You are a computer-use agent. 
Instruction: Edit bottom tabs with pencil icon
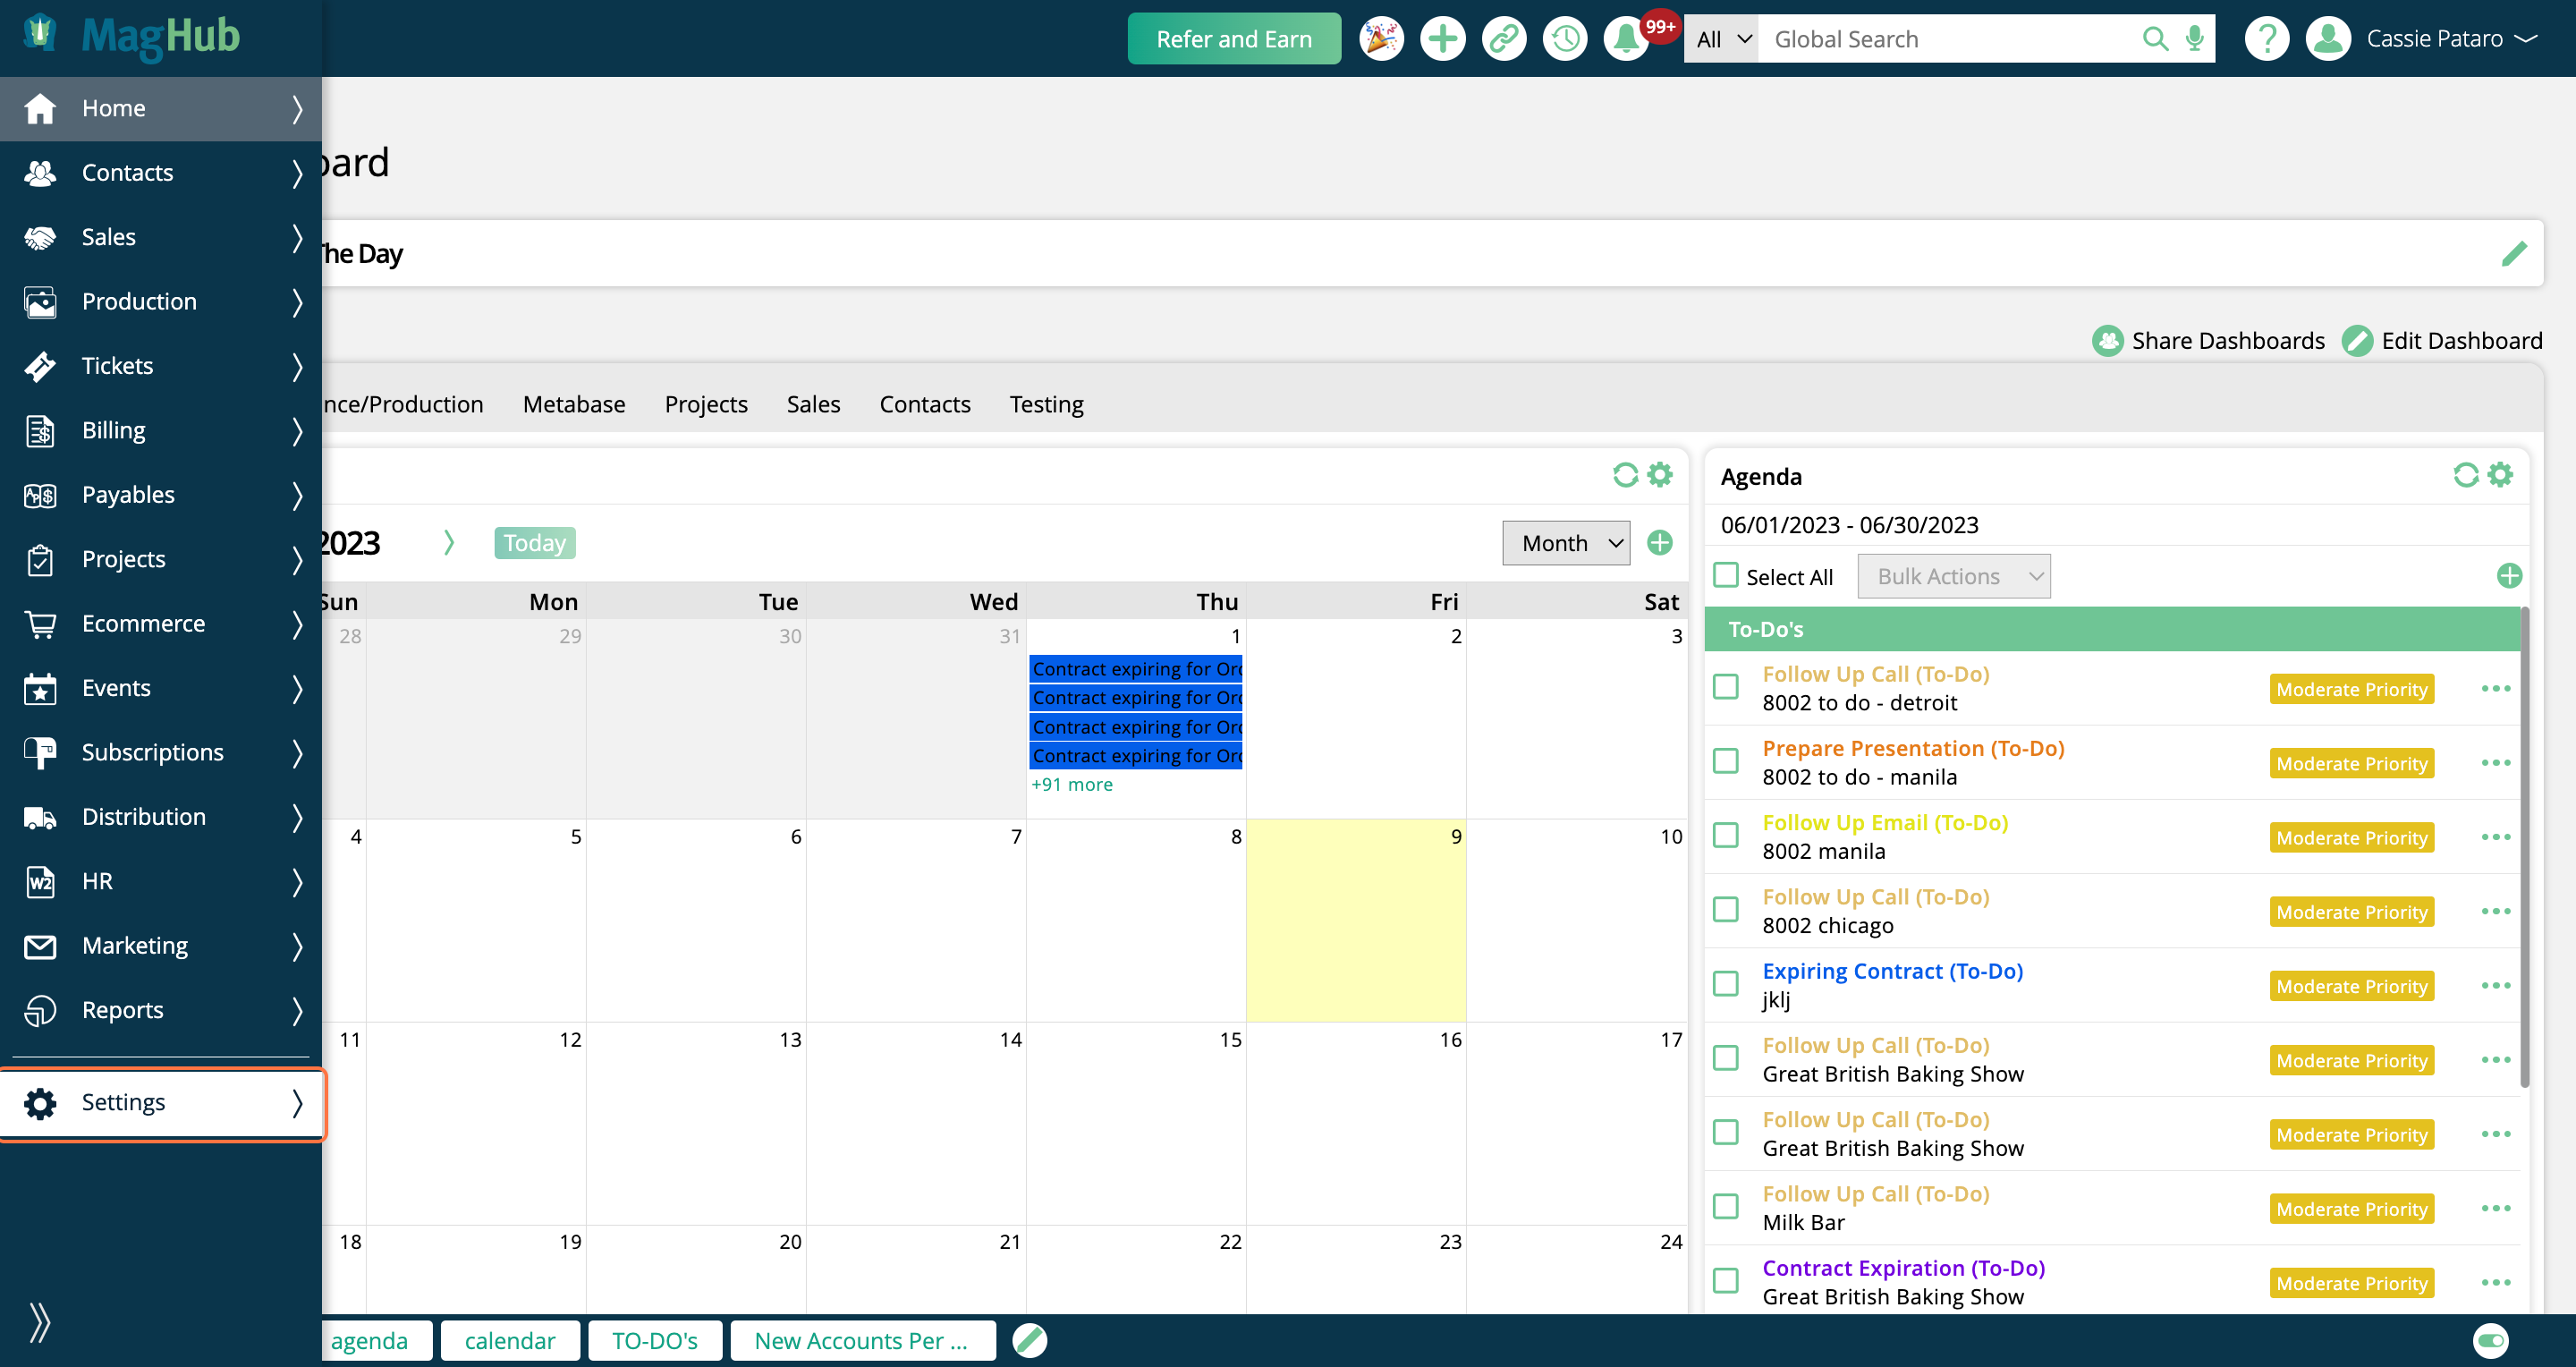(1029, 1340)
